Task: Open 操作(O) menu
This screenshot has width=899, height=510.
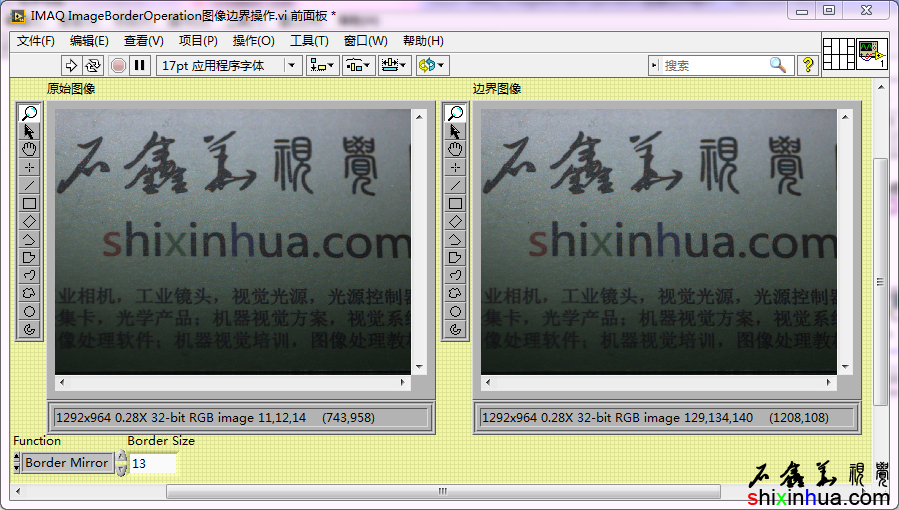Action: (253, 41)
